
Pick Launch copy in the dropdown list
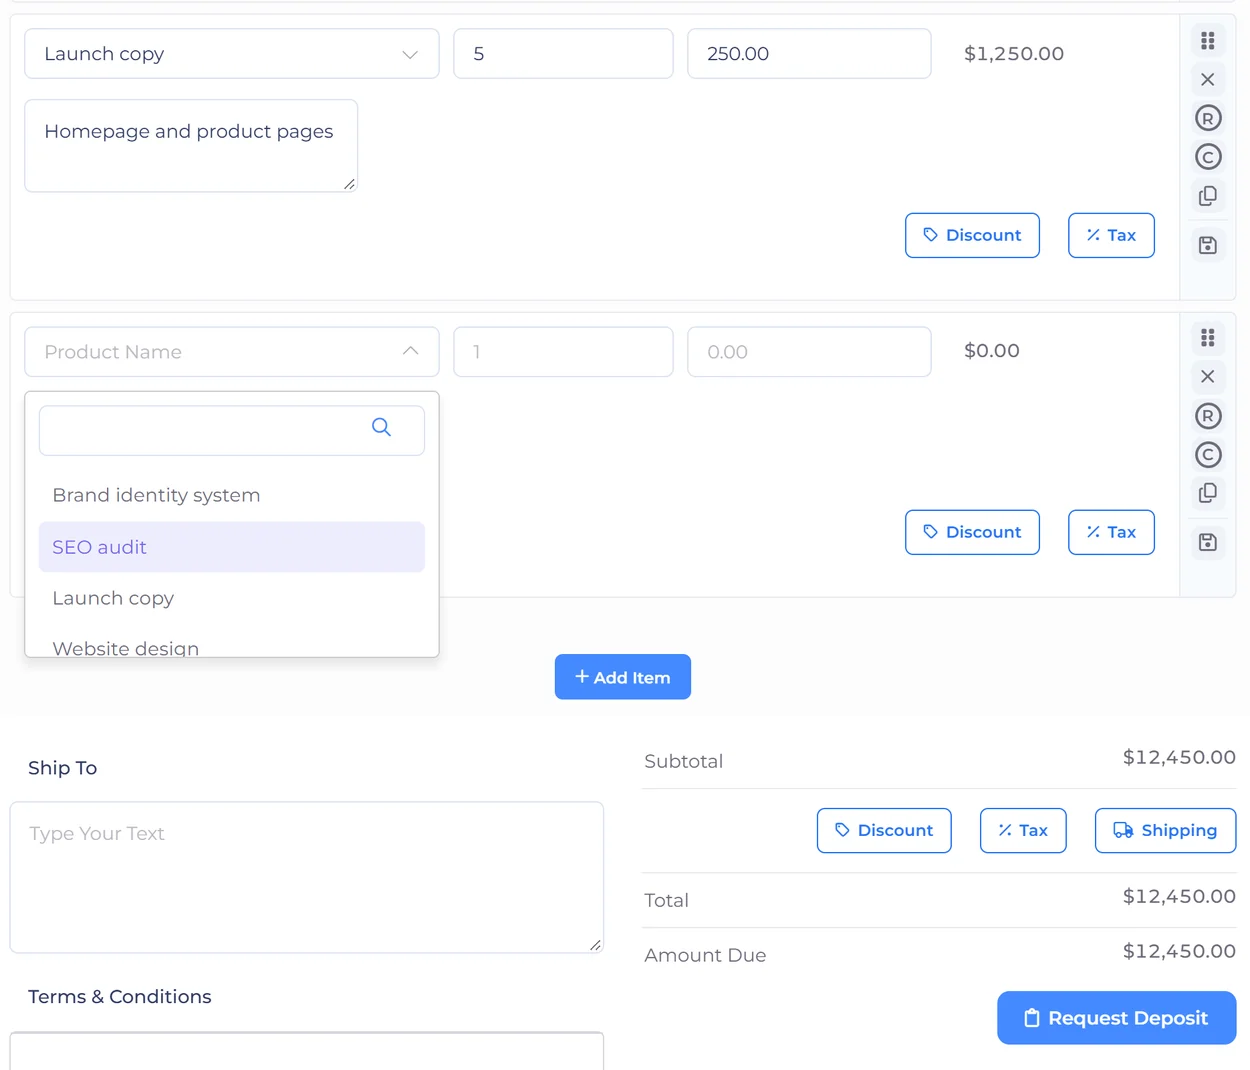click(x=232, y=598)
